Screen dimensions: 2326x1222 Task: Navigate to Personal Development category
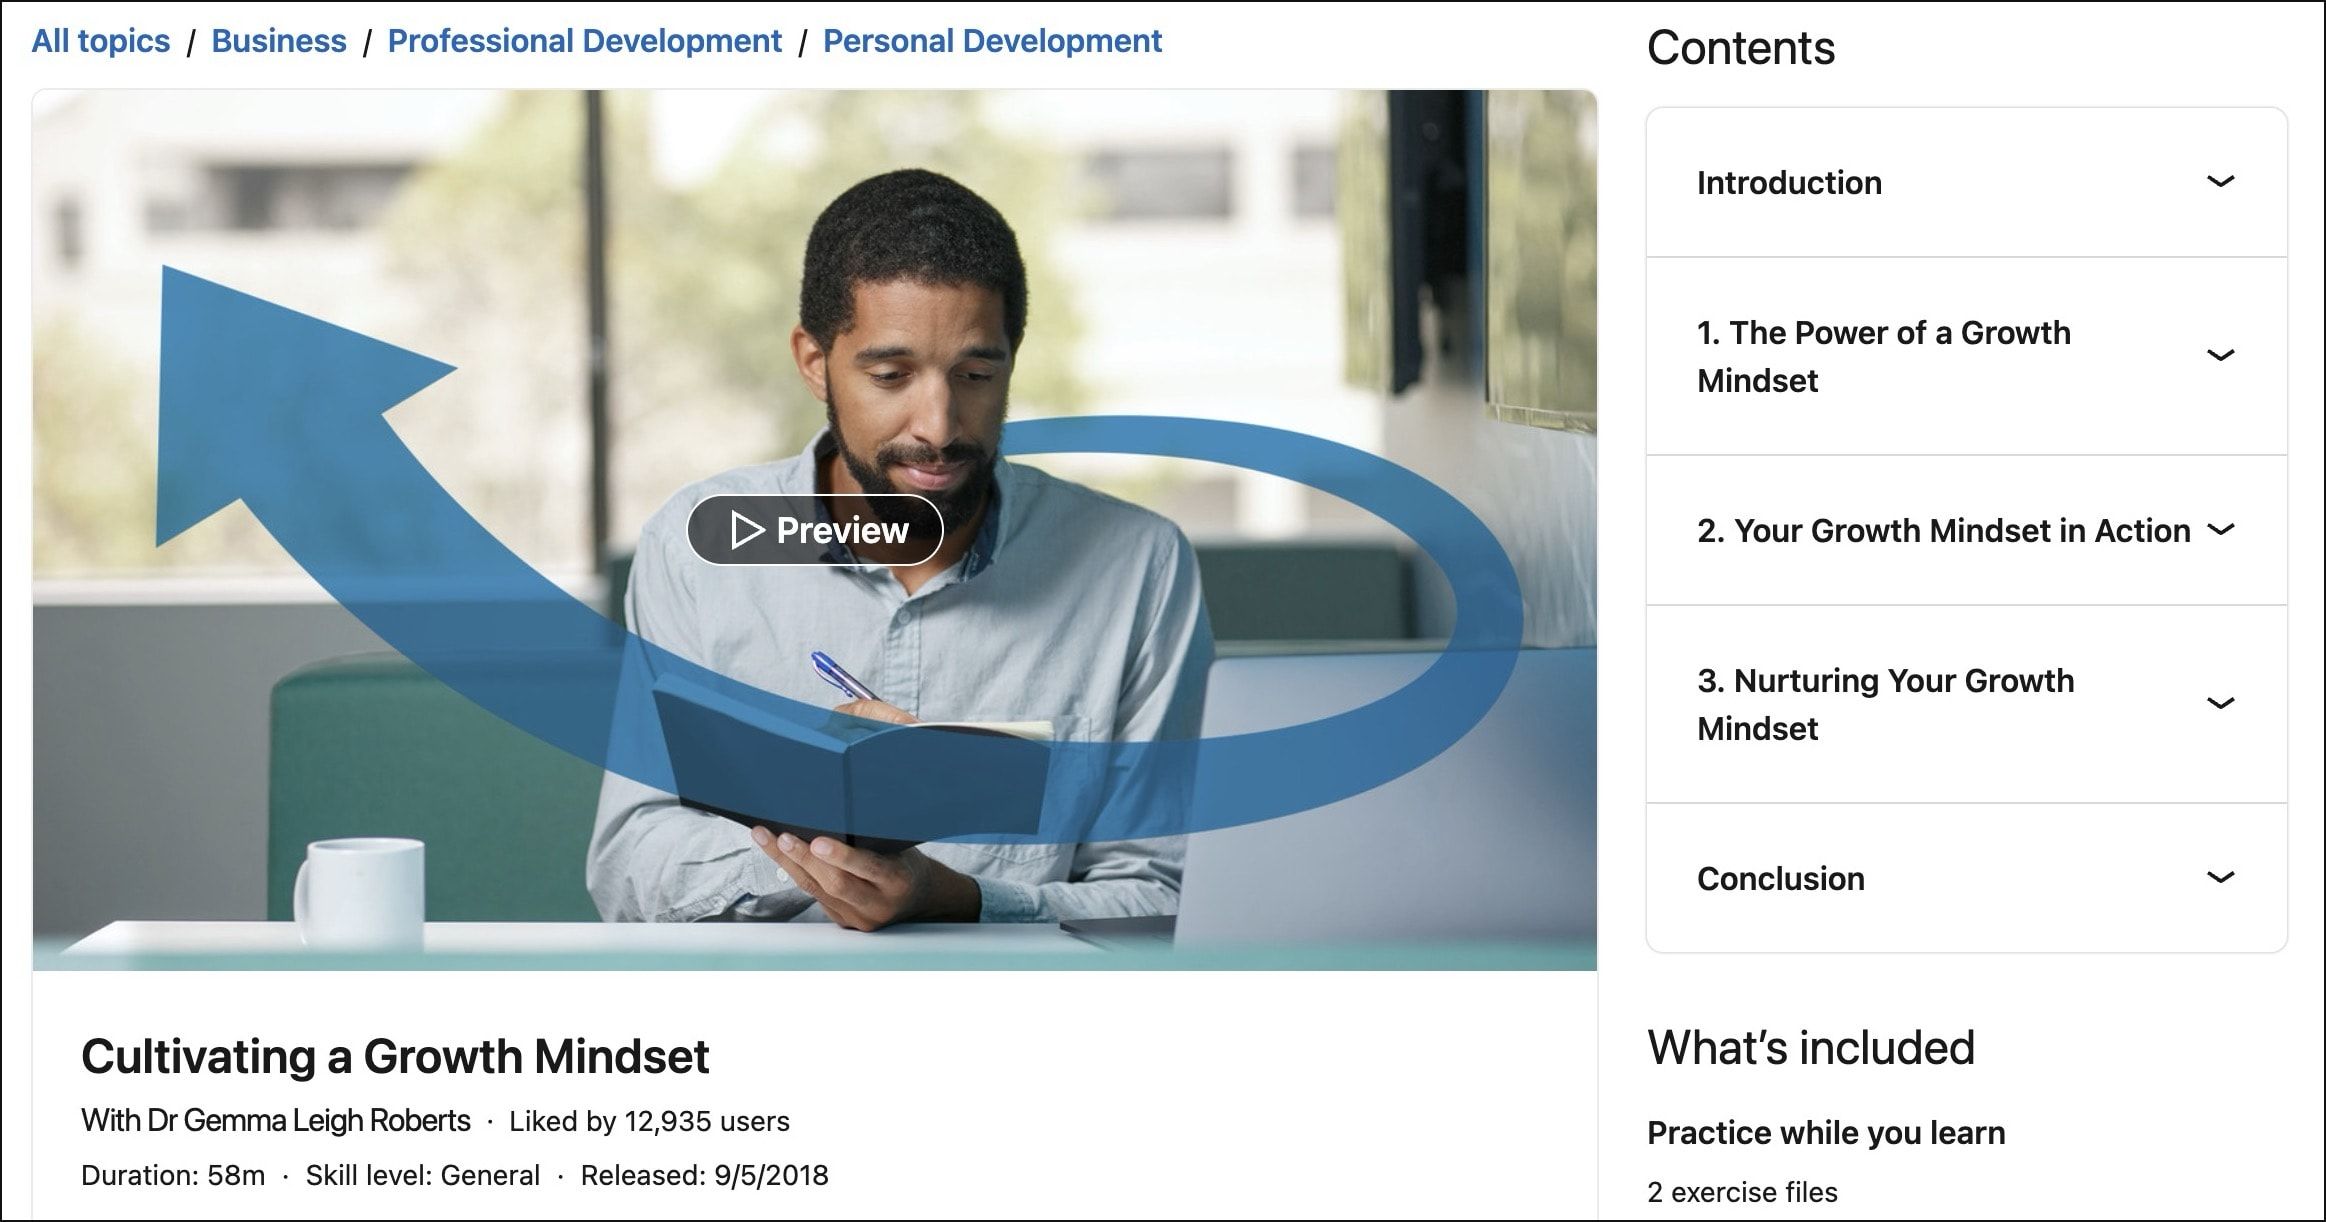(x=994, y=40)
